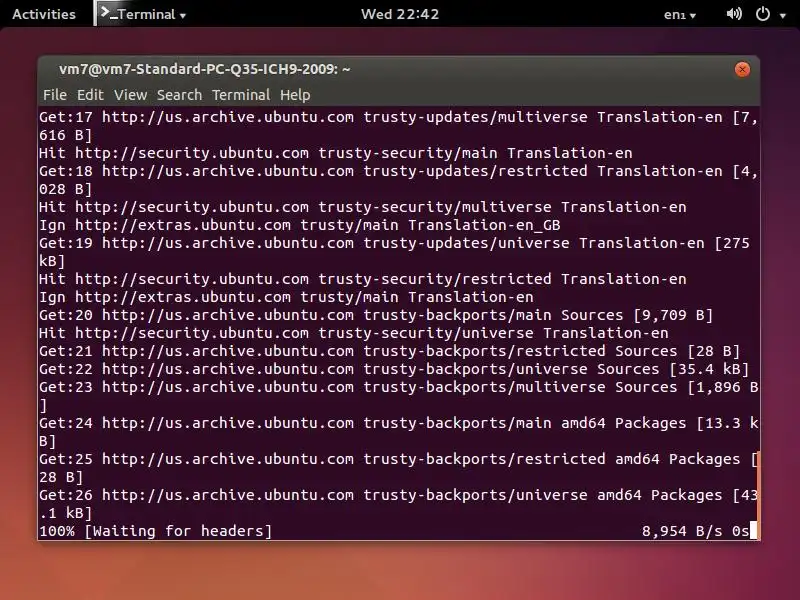Open the Edit menu
The image size is (800, 600).
tap(90, 95)
